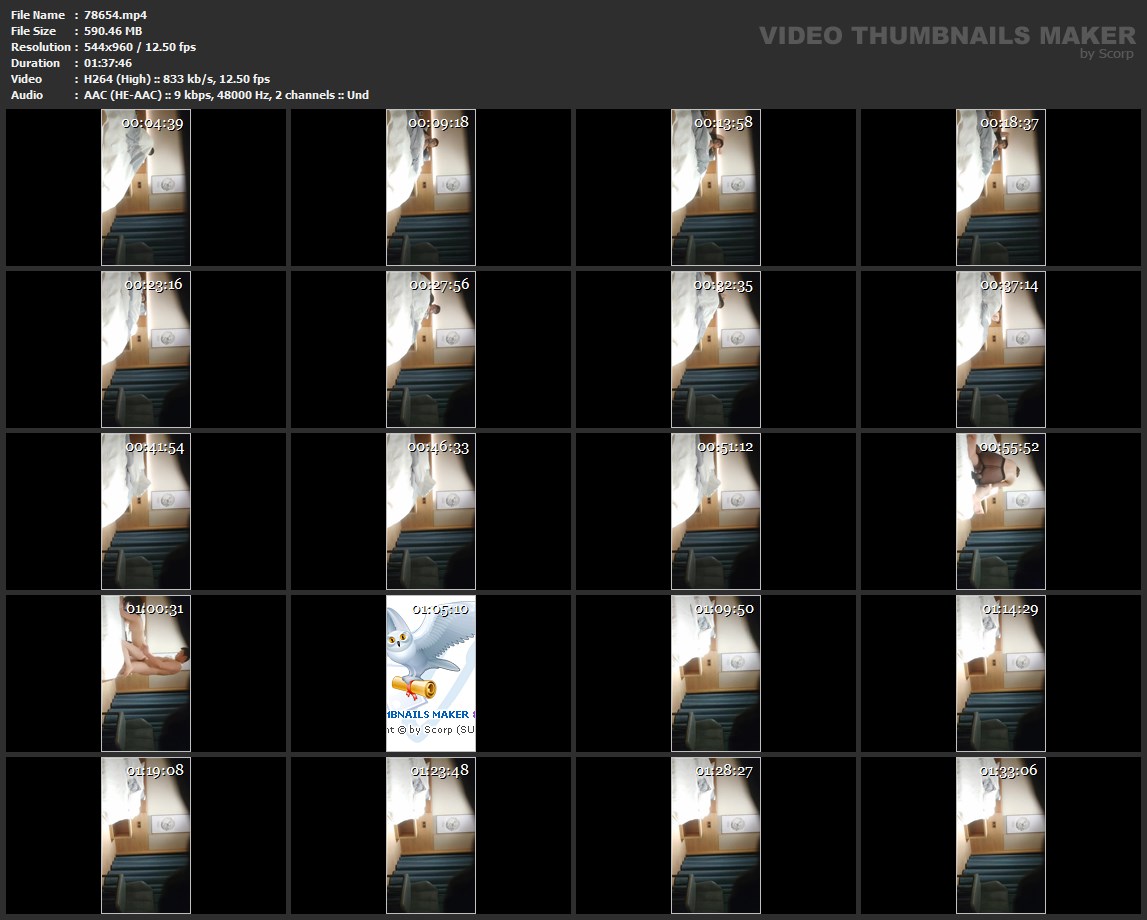The height and width of the screenshot is (920, 1147).
Task: Choose the frame at 00:27:56
Action: pyautogui.click(x=431, y=349)
